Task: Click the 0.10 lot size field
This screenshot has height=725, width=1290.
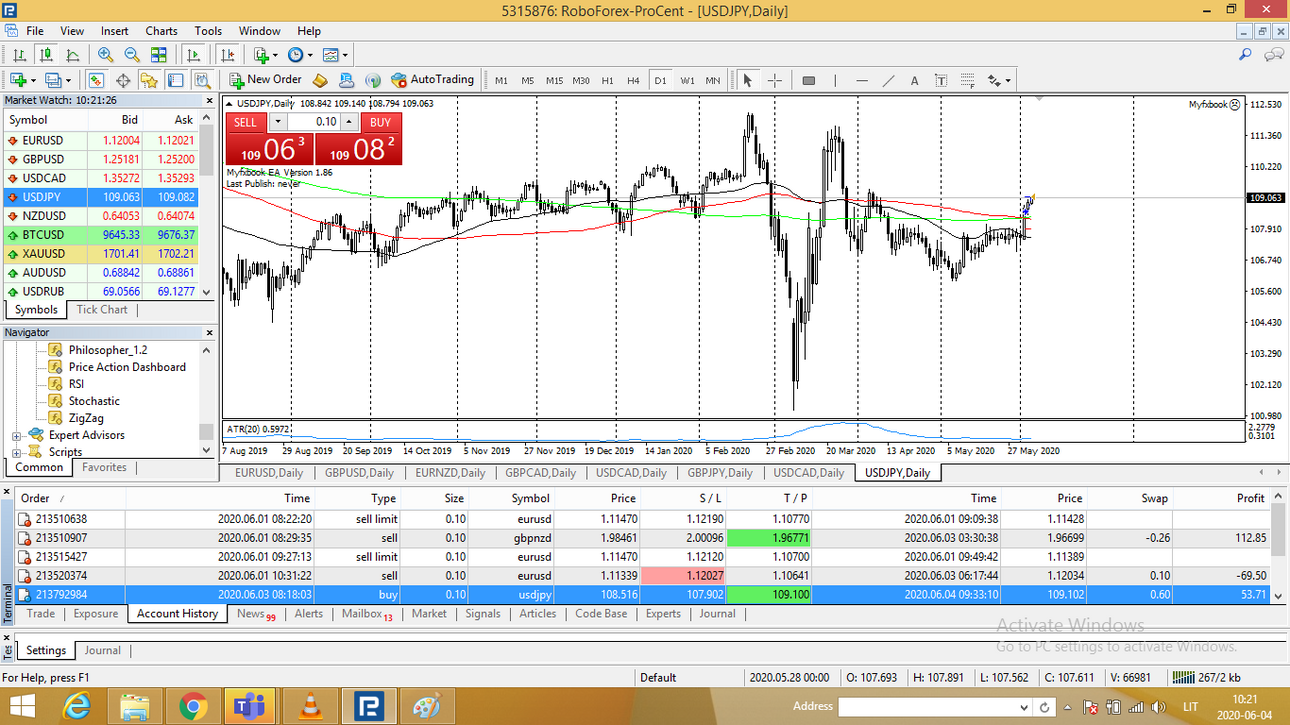Action: [313, 122]
